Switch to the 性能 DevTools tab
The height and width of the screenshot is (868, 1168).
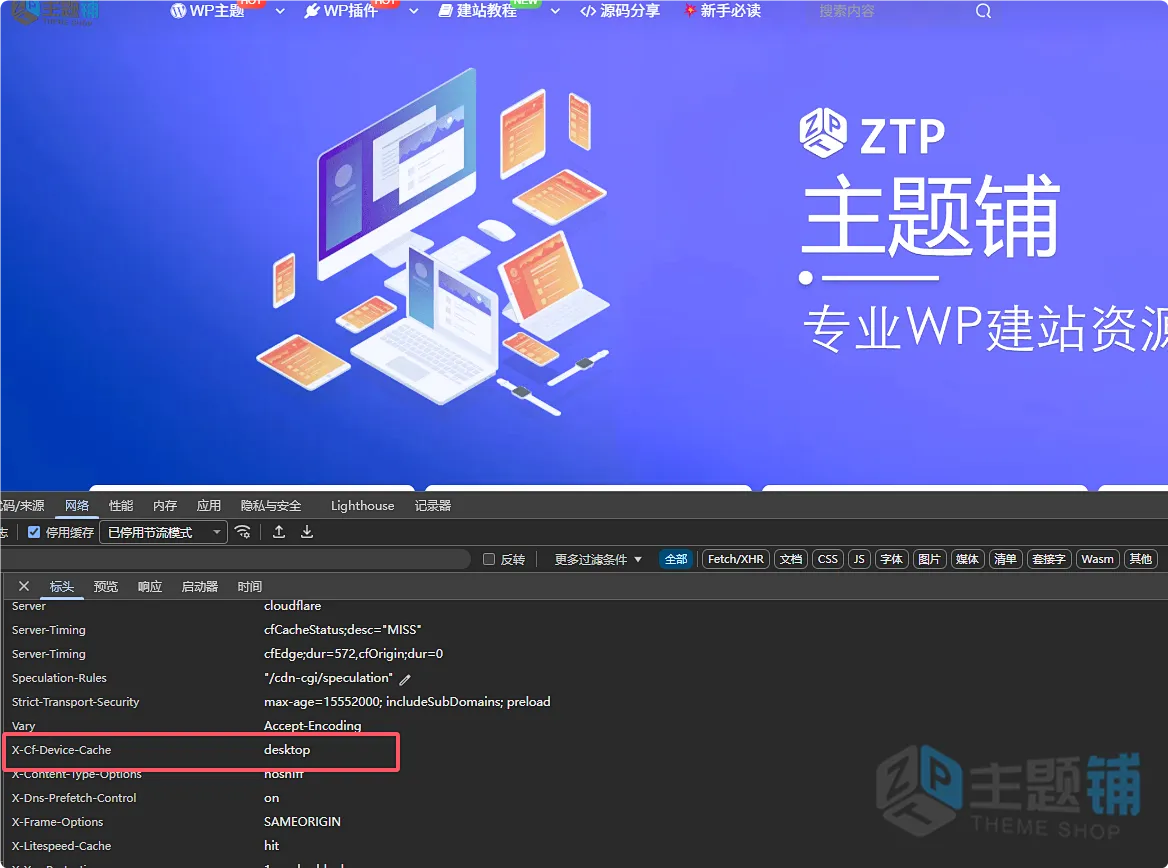pyautogui.click(x=121, y=505)
